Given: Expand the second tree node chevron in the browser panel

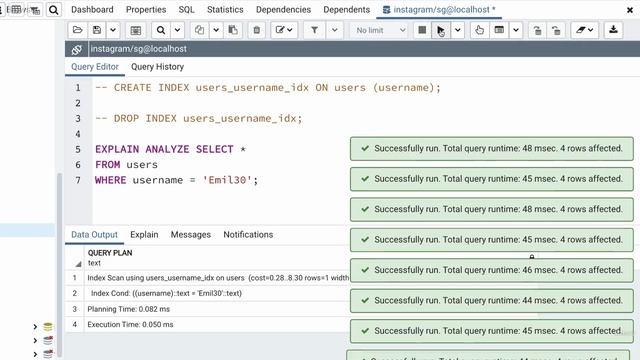Looking at the screenshot, I should 35,340.
